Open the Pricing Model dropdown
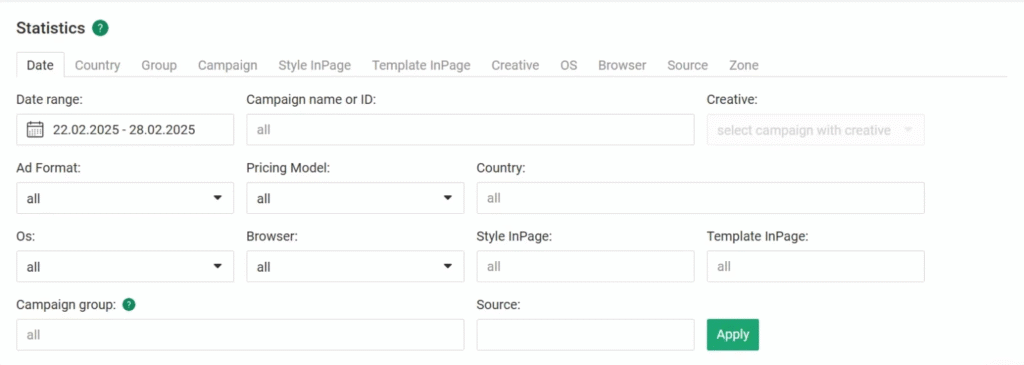 pyautogui.click(x=355, y=198)
